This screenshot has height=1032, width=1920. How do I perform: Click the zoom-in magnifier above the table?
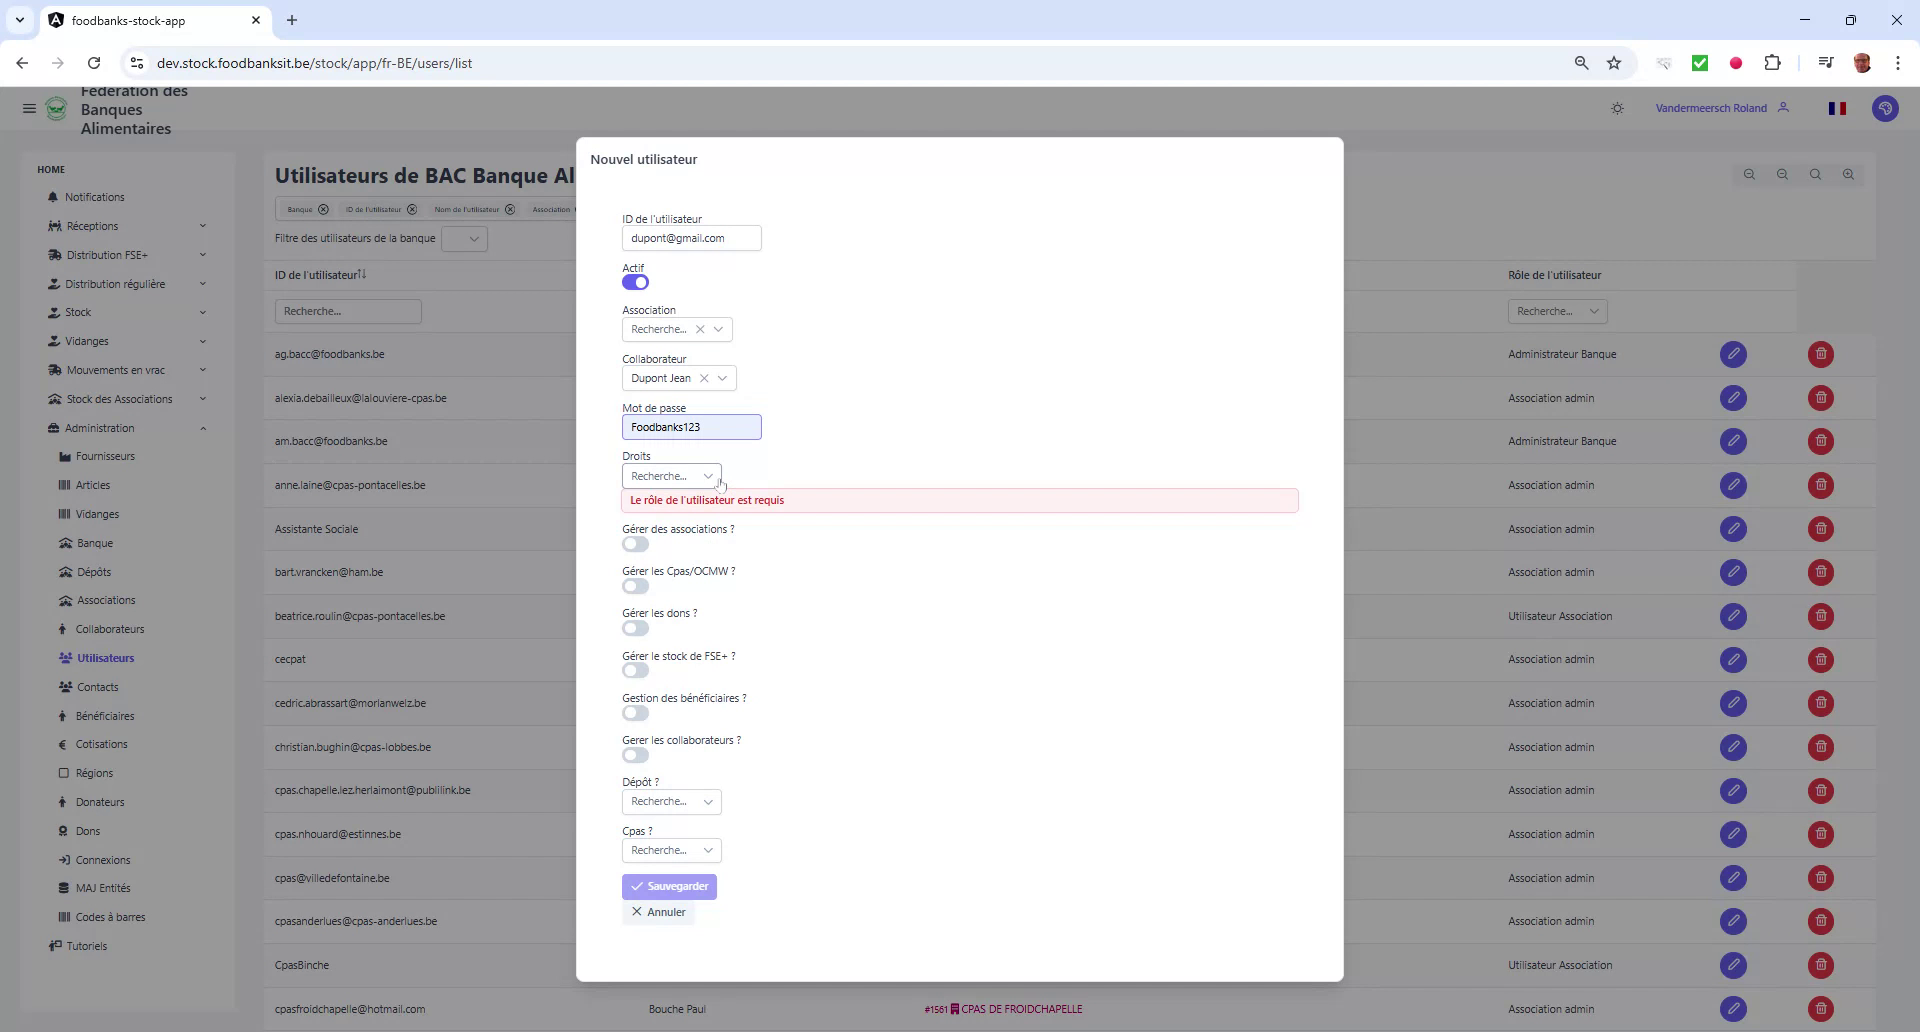coord(1848,174)
